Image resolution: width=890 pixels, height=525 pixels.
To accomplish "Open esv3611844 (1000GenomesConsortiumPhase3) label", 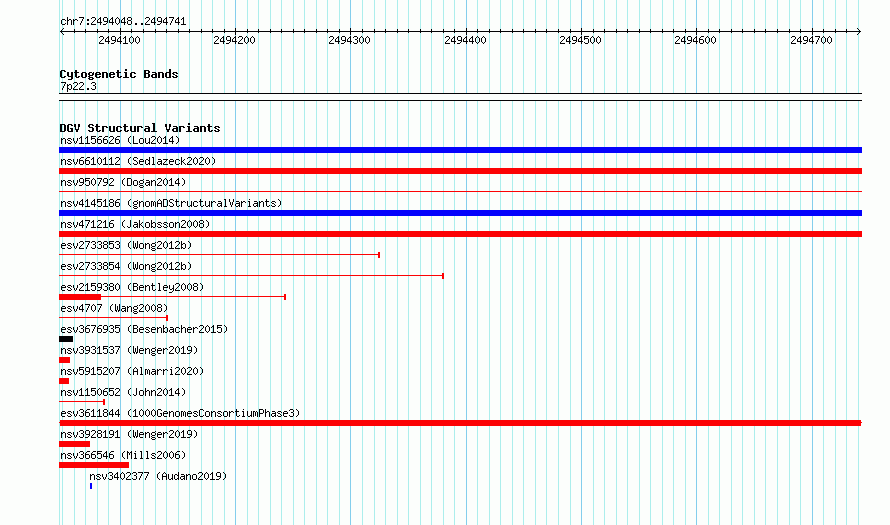I will [x=180, y=413].
